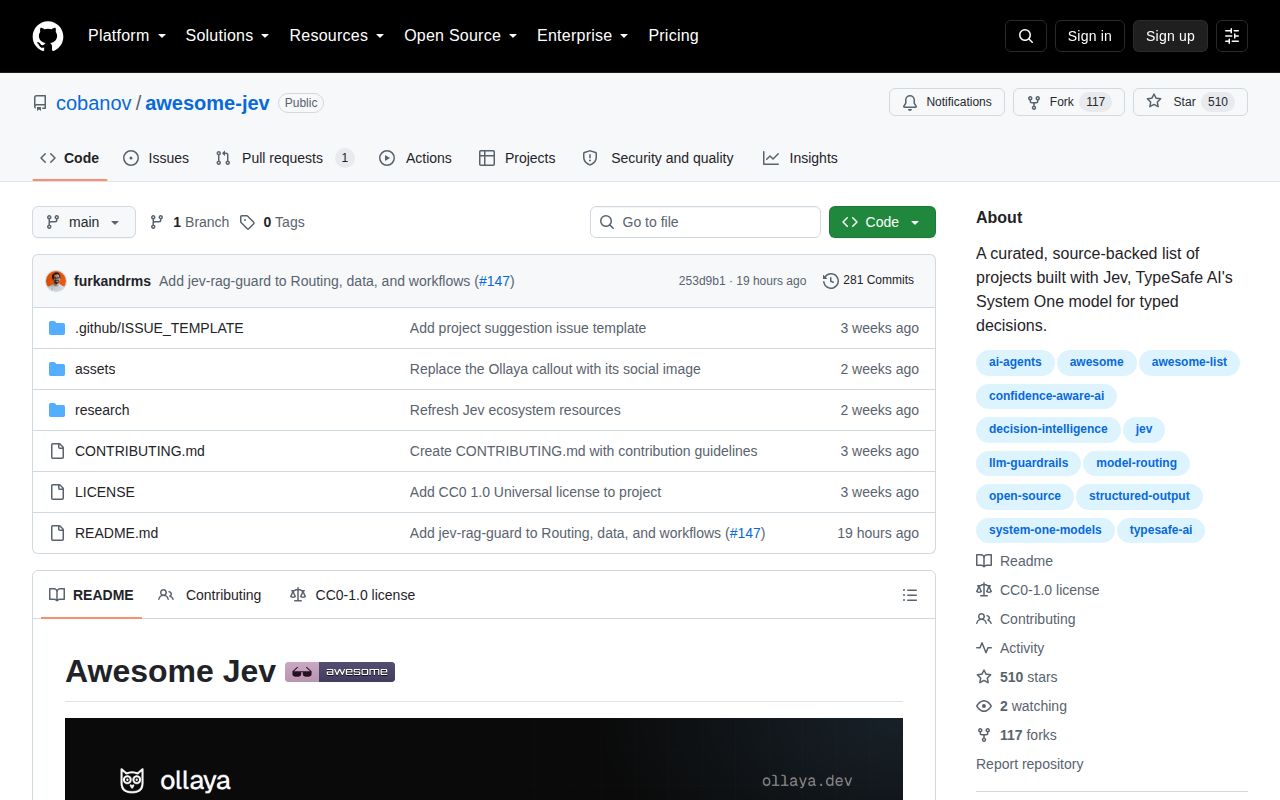
Task: Open furkandrms author profile link
Action: [112, 281]
